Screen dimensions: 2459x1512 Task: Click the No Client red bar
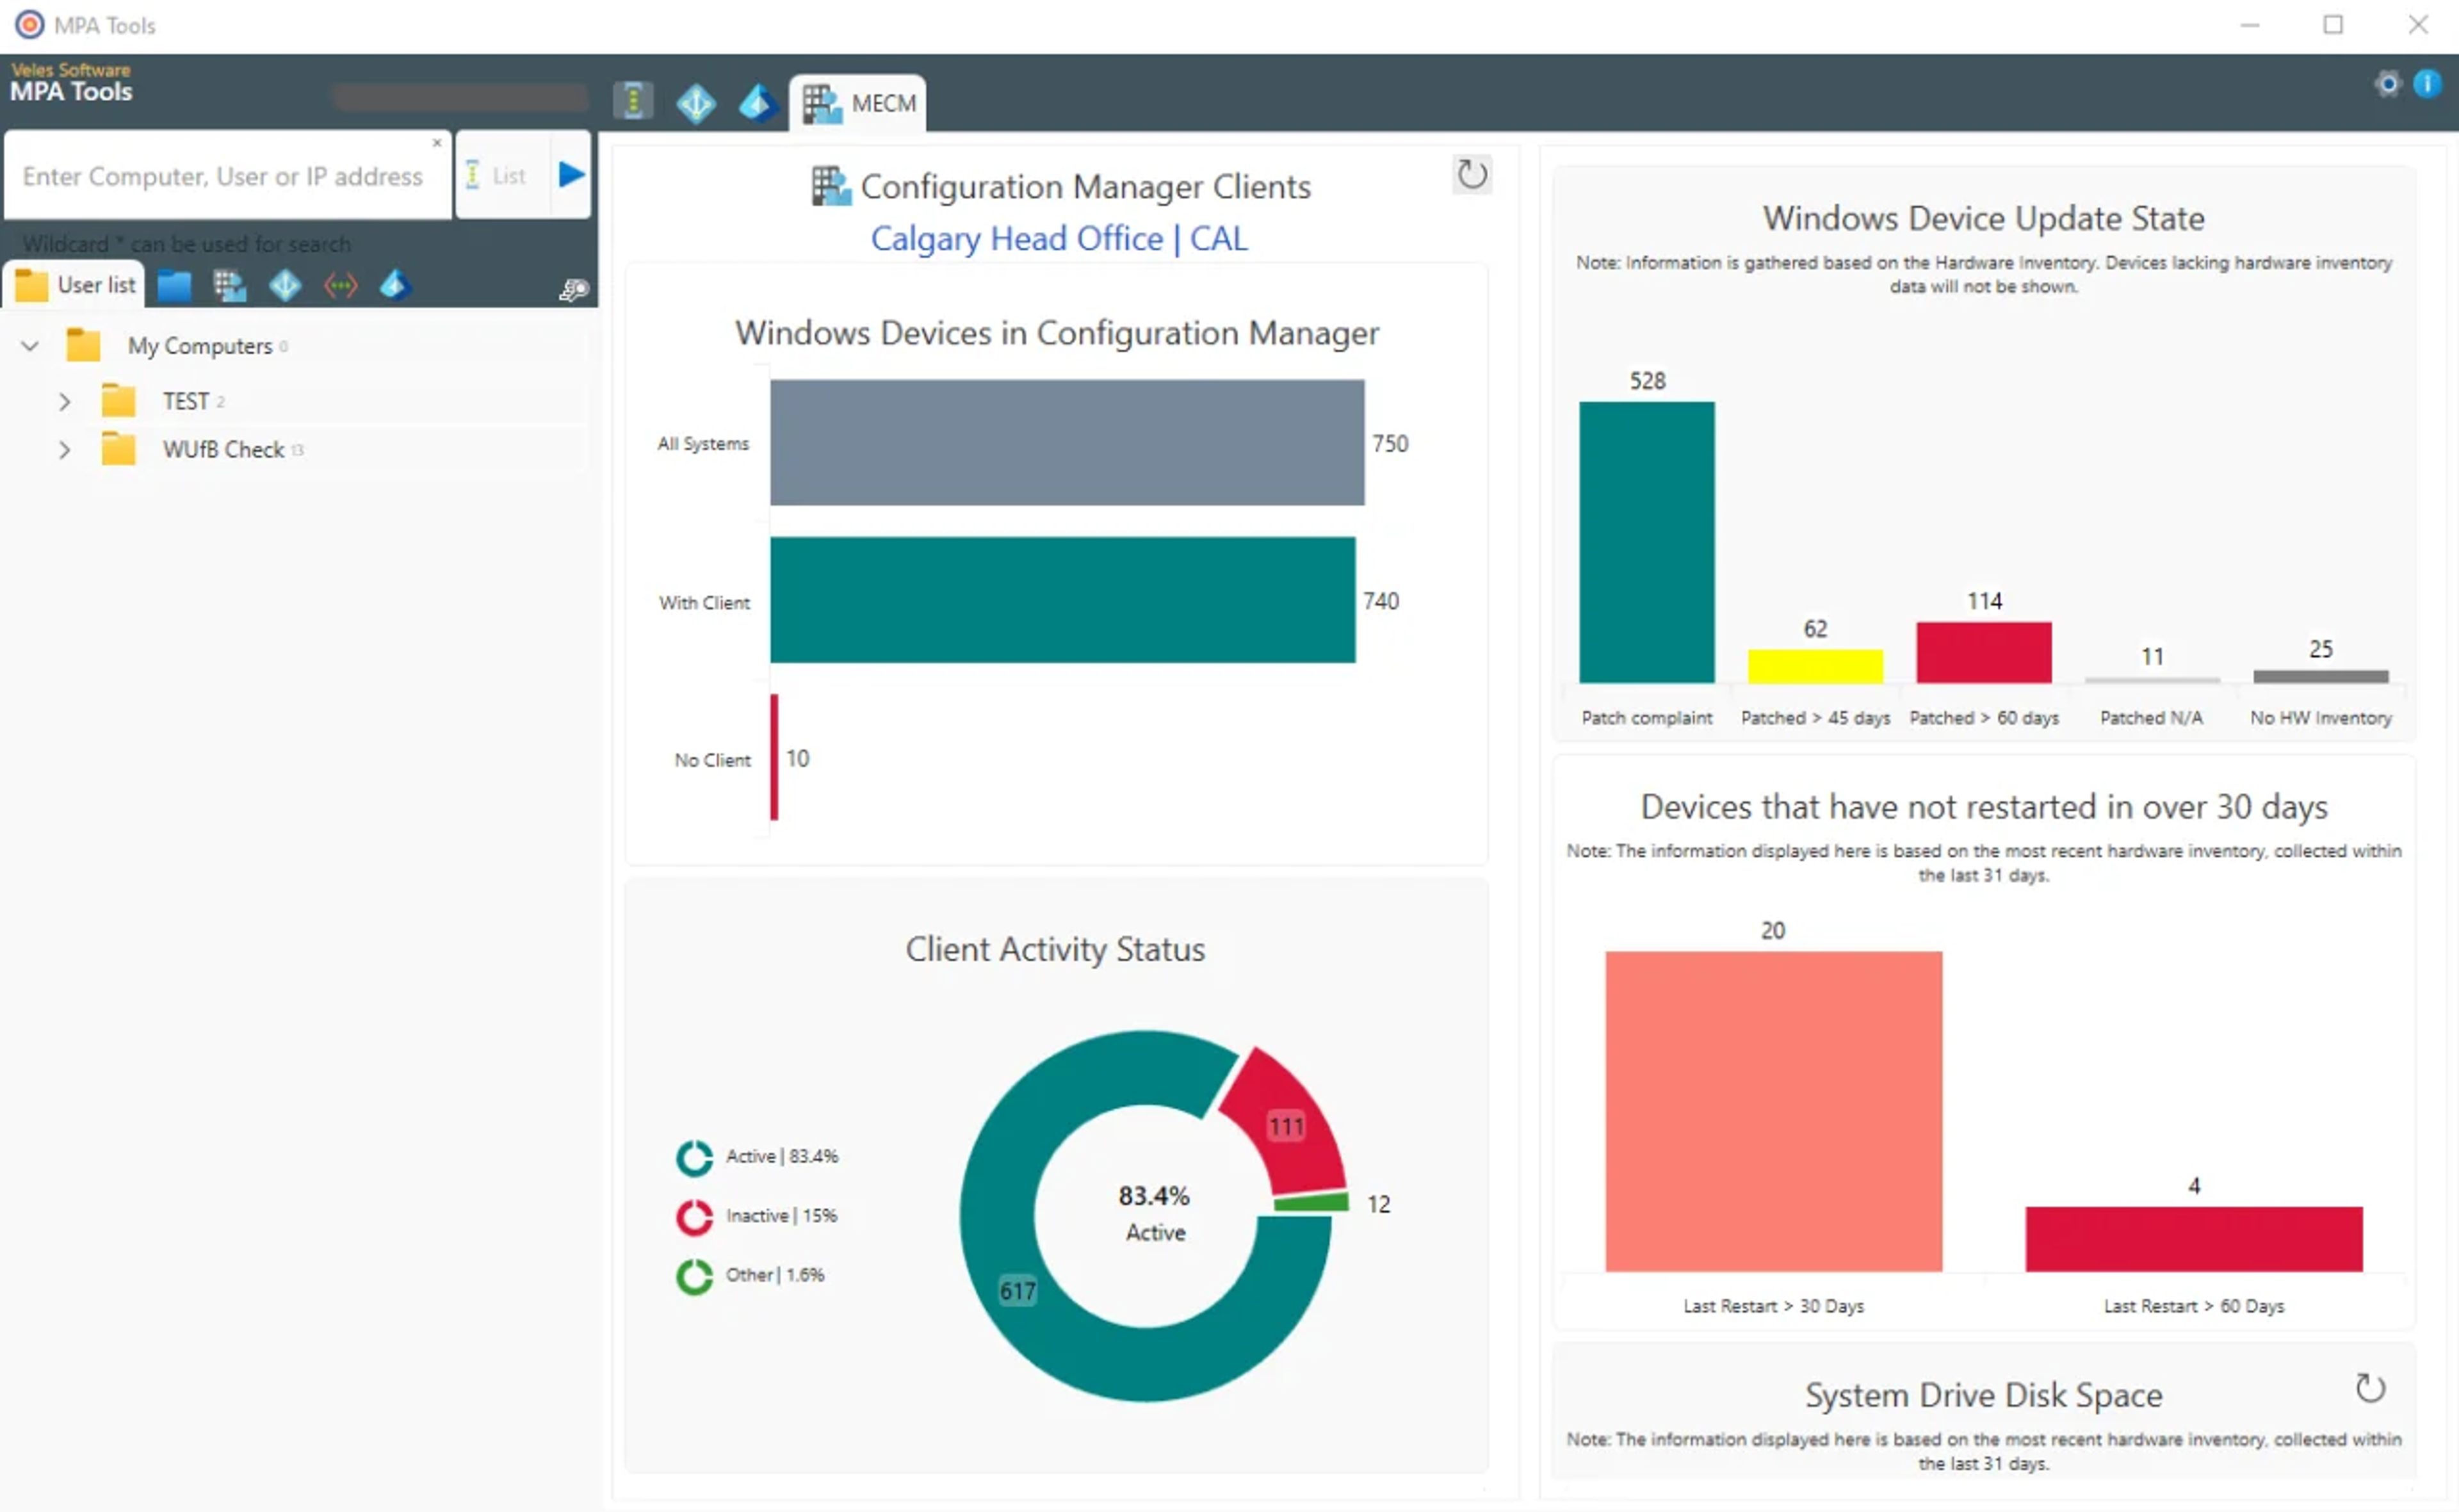point(774,757)
